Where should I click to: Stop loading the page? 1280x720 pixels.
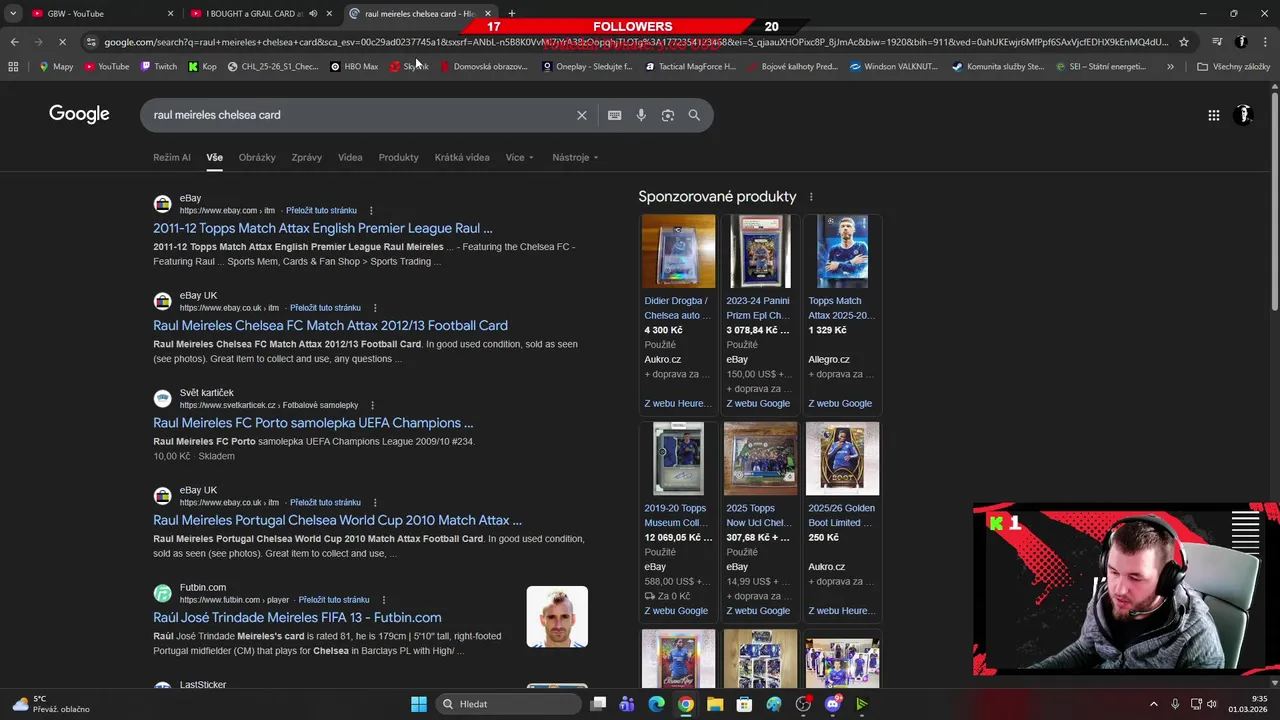coord(62,42)
